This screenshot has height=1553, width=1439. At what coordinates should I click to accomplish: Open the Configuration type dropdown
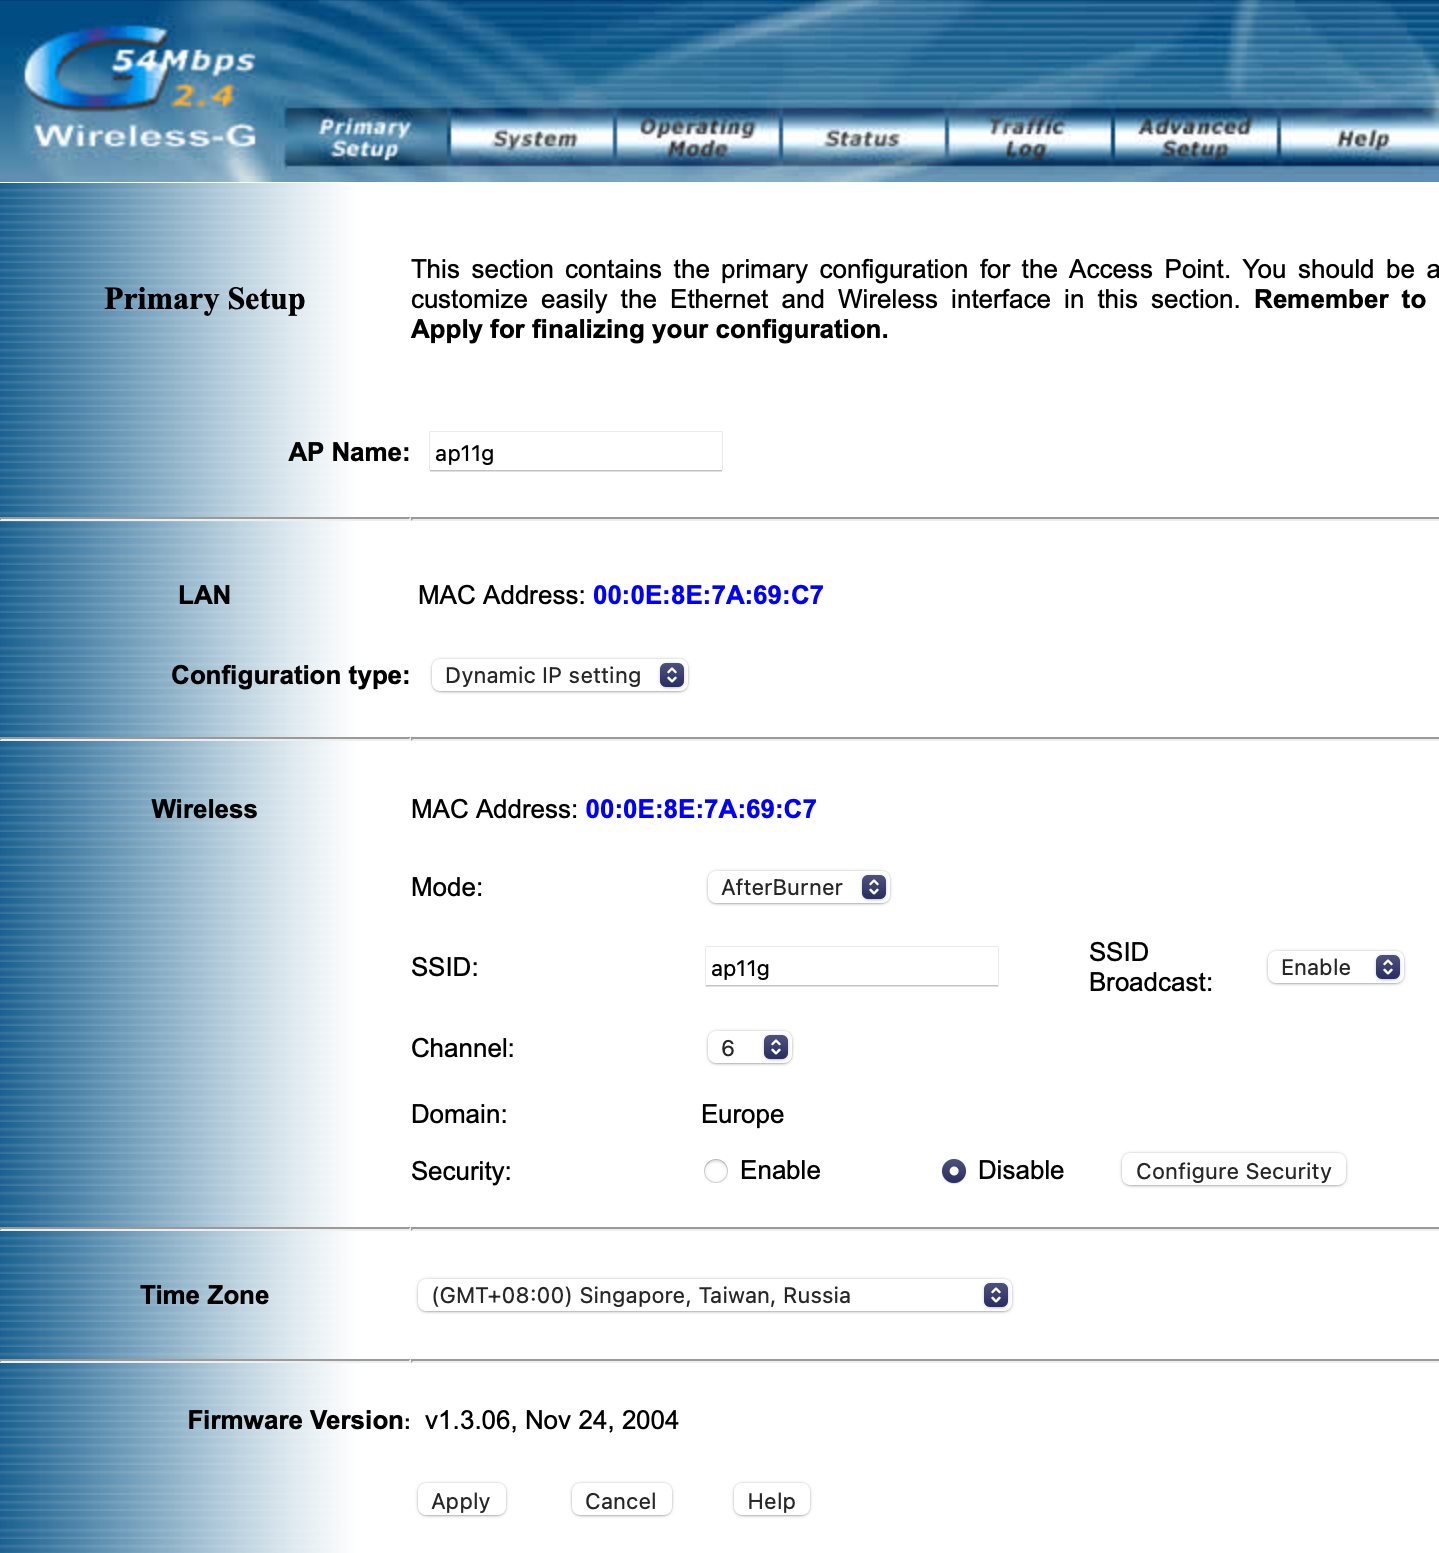(559, 675)
